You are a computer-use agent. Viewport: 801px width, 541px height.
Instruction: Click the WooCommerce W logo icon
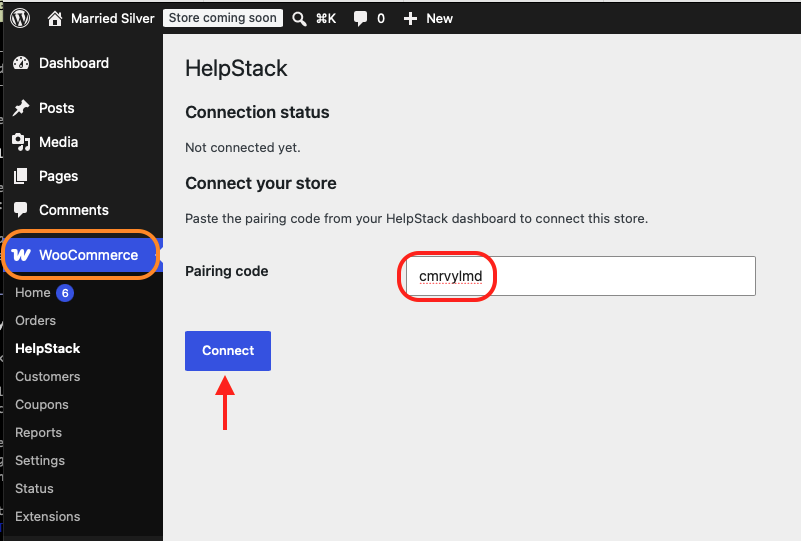(x=21, y=255)
